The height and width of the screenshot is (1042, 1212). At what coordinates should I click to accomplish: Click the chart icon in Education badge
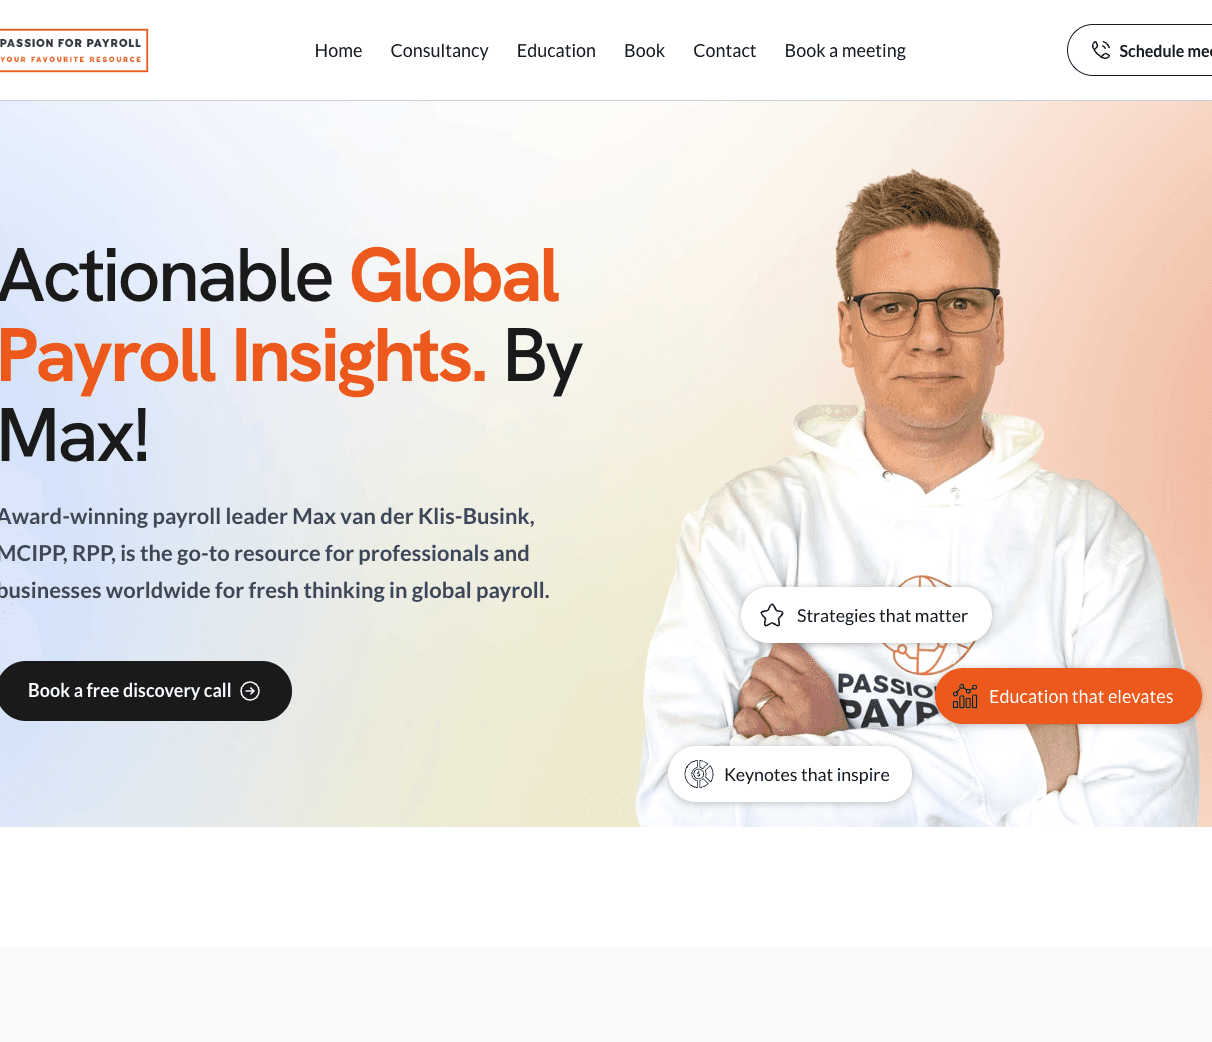click(x=965, y=696)
